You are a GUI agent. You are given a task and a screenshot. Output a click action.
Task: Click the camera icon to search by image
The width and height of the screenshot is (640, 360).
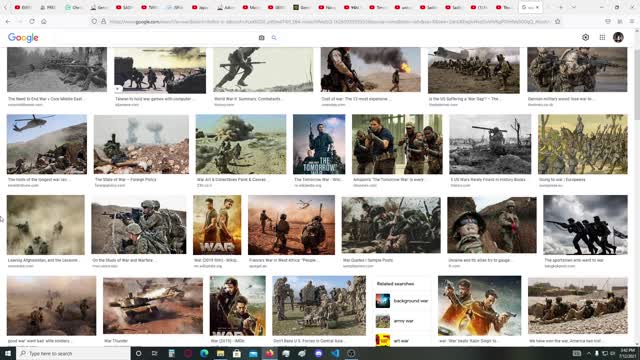click(x=261, y=38)
